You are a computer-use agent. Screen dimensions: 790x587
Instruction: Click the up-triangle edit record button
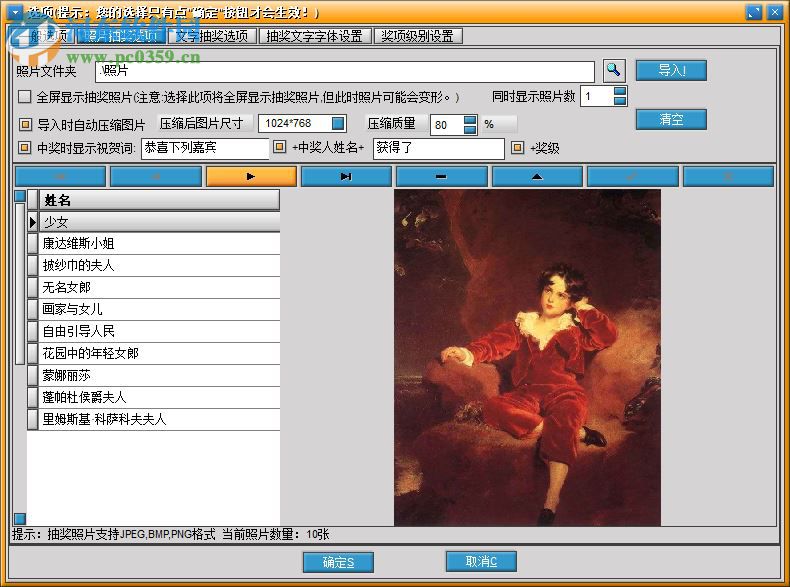tap(537, 176)
